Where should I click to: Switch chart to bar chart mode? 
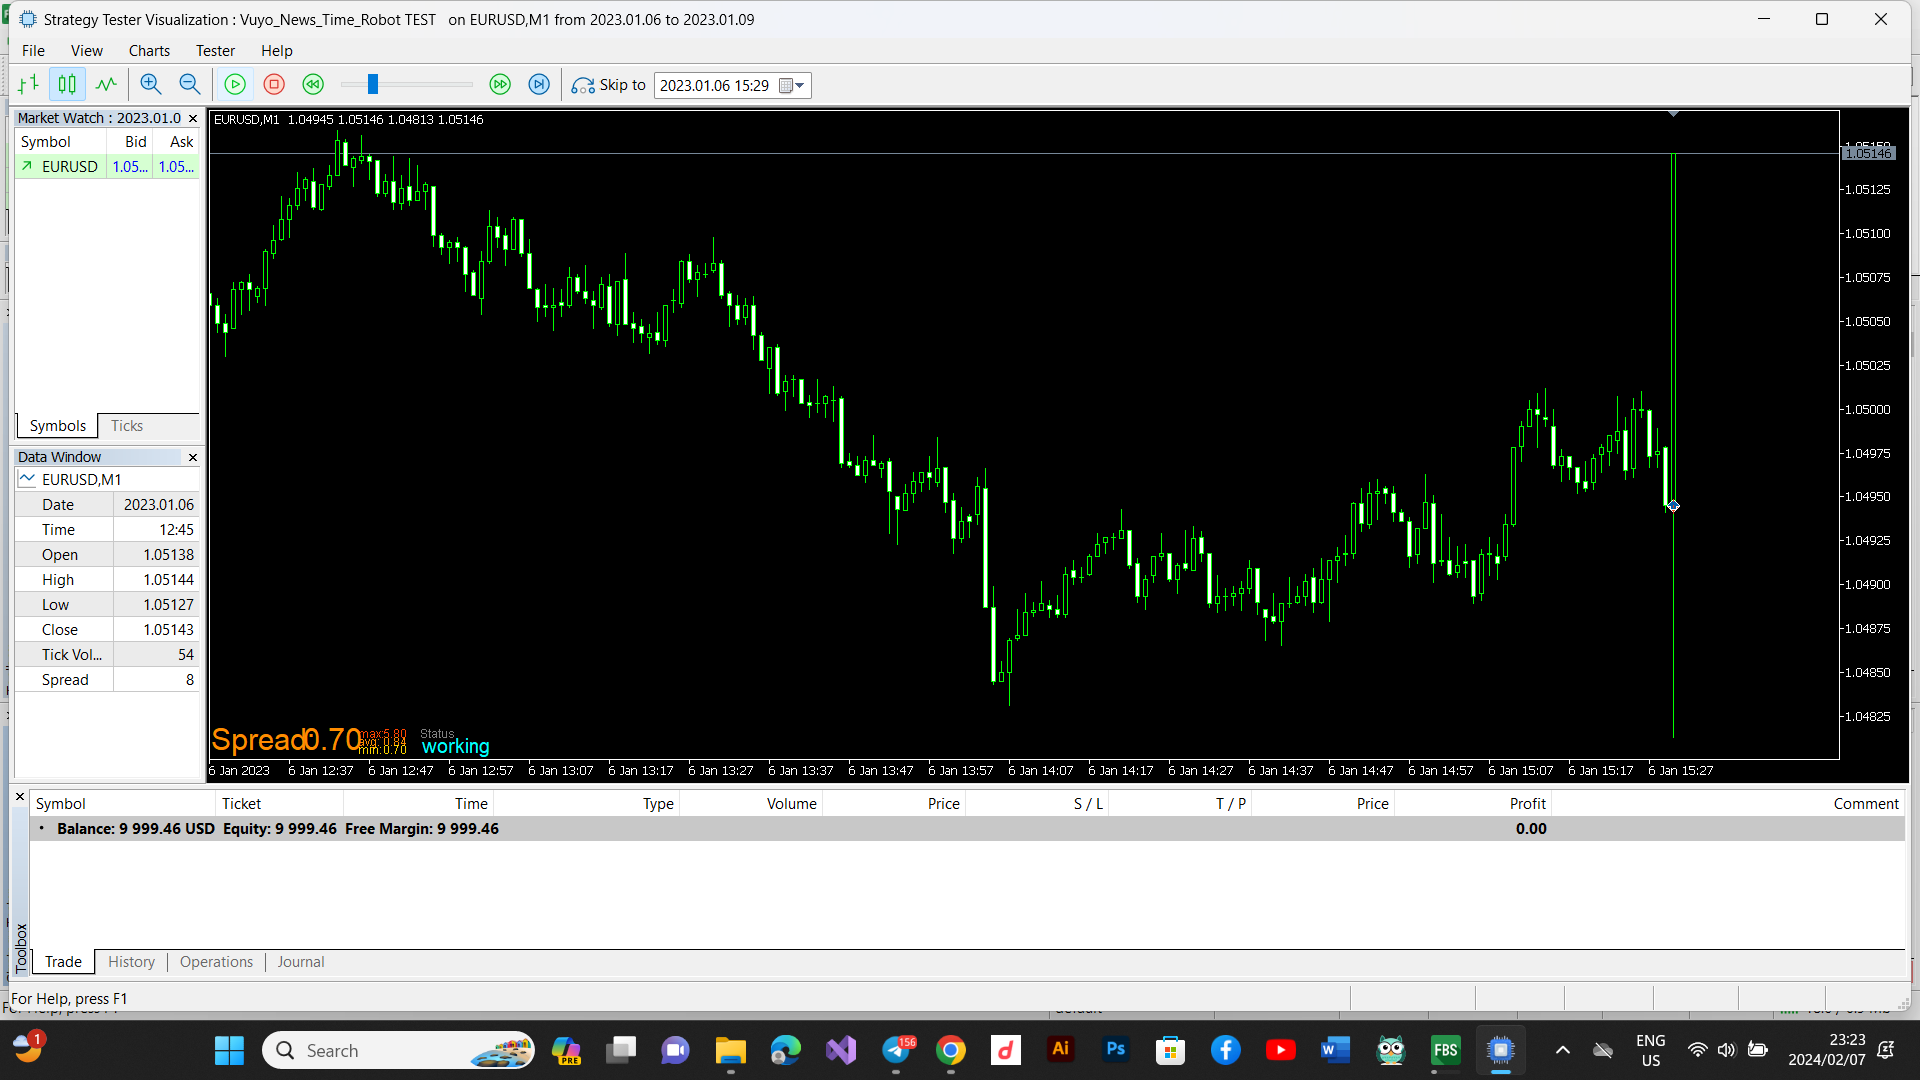pos(28,85)
